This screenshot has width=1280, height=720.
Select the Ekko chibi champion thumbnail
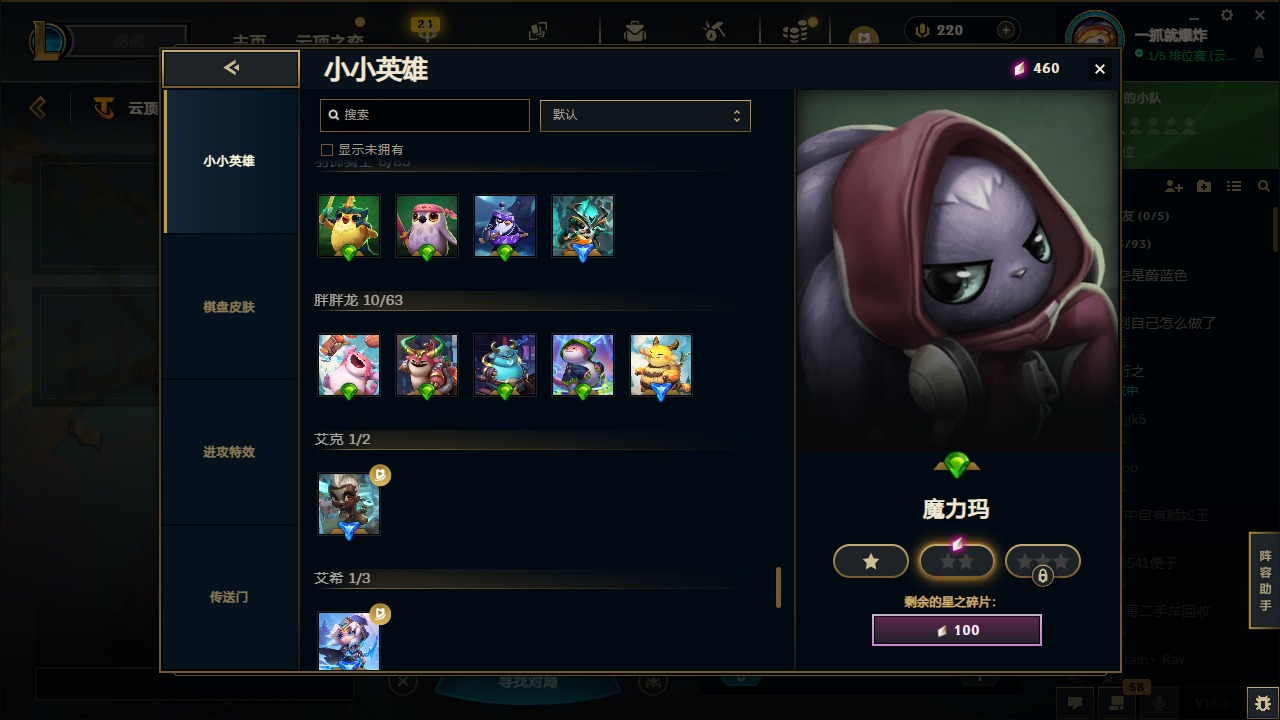click(349, 504)
